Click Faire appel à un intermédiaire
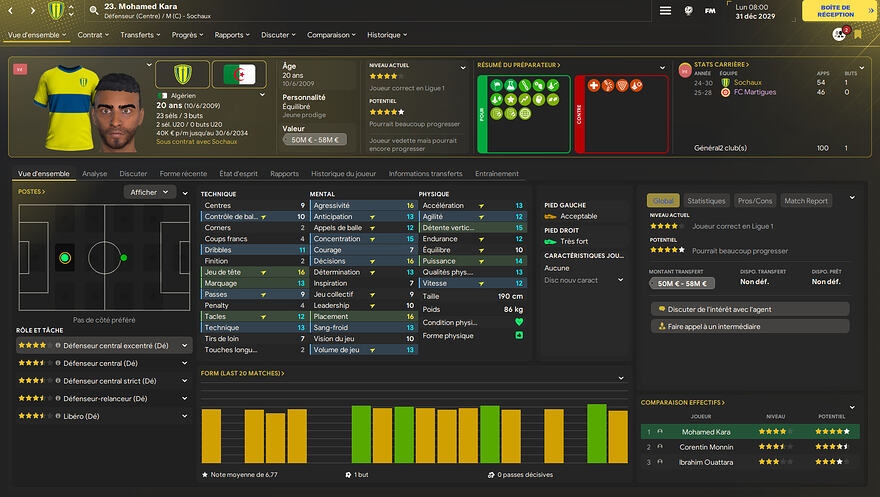880x497 pixels. coord(748,326)
